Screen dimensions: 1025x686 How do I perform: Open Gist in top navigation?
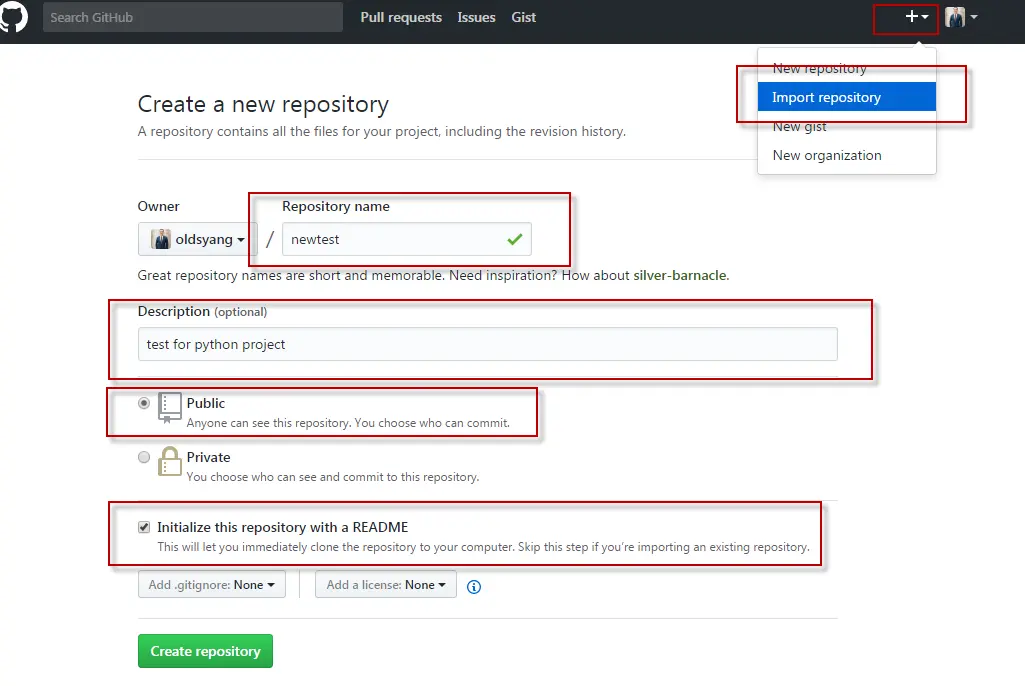tap(524, 18)
